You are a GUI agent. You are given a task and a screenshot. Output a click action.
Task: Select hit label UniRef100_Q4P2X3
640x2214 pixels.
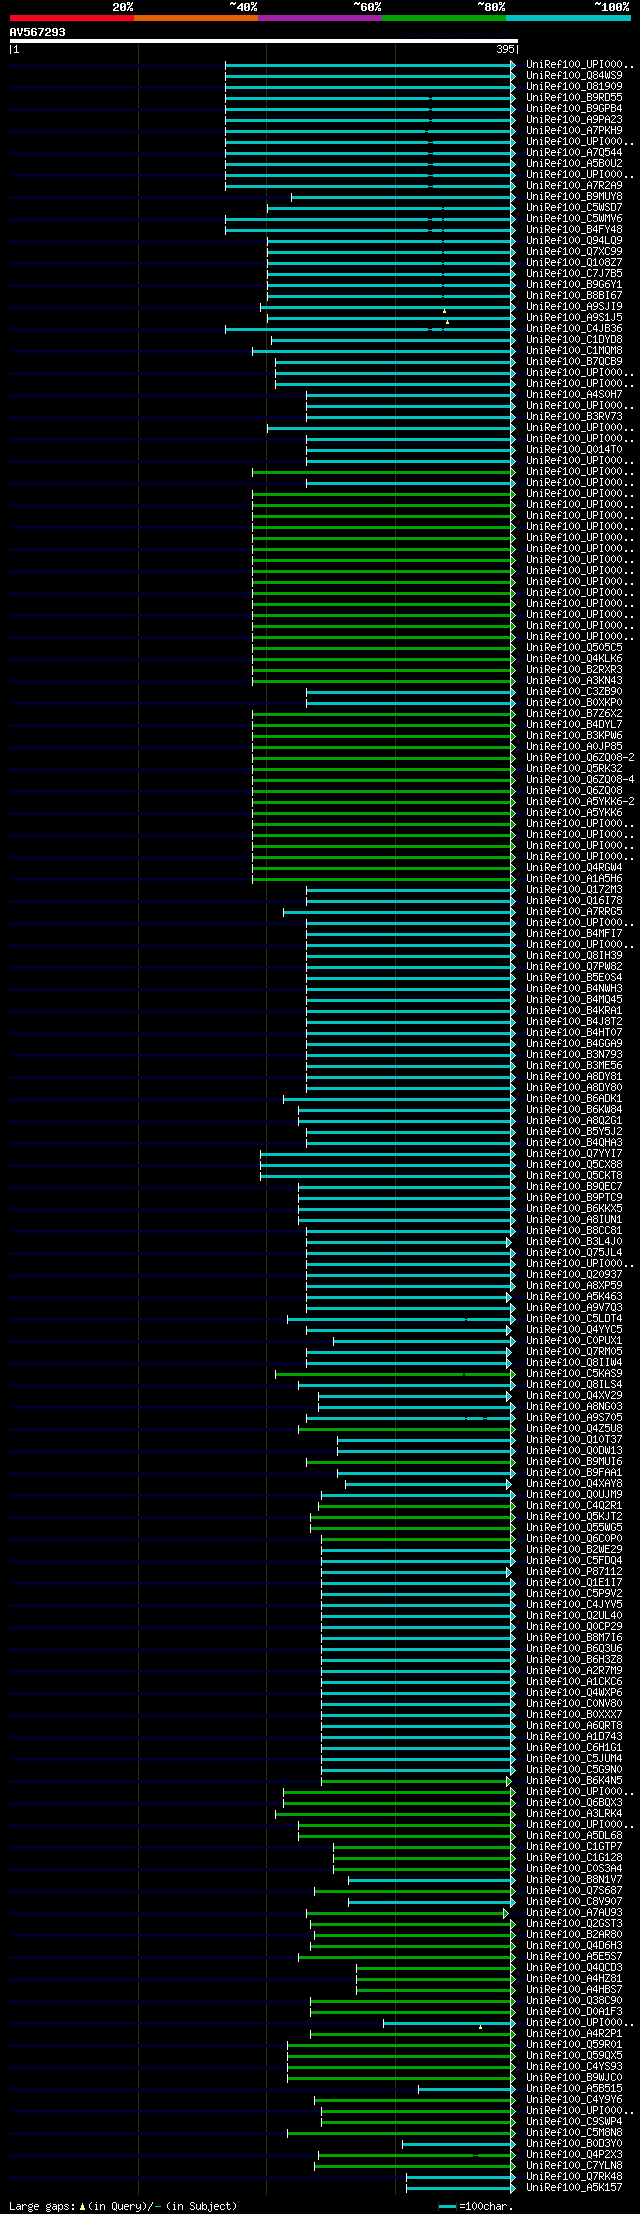click(574, 2154)
